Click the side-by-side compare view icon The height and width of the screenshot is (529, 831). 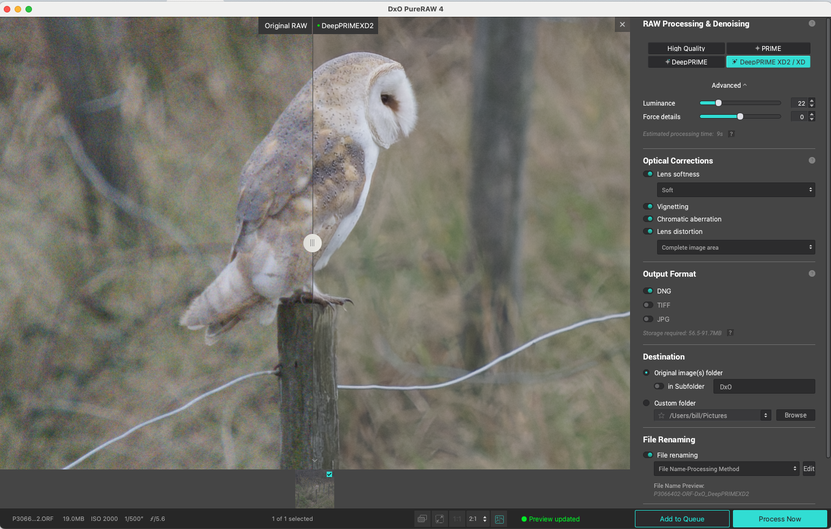pyautogui.click(x=422, y=519)
